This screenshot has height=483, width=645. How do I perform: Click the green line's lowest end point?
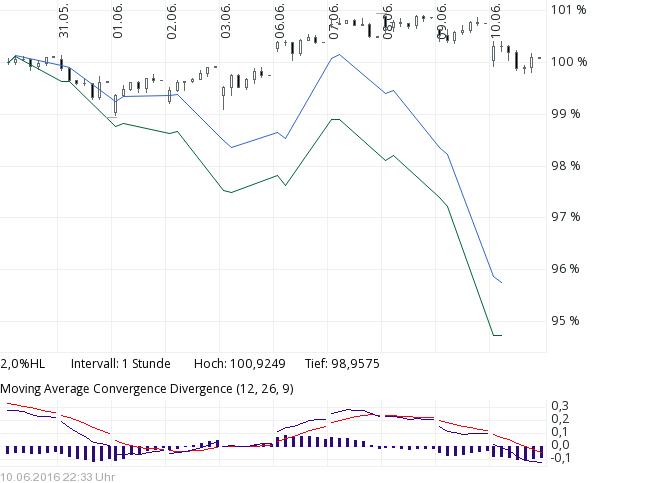click(x=497, y=335)
